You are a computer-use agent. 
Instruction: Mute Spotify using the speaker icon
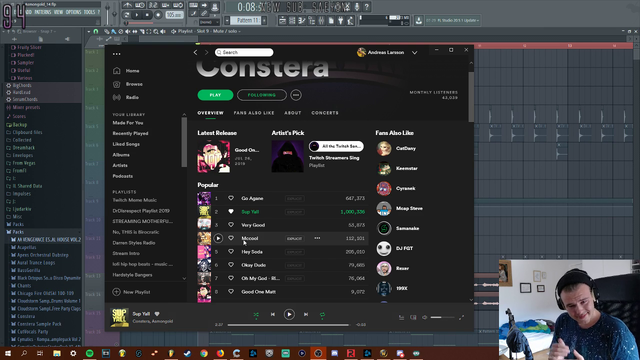pos(424,317)
